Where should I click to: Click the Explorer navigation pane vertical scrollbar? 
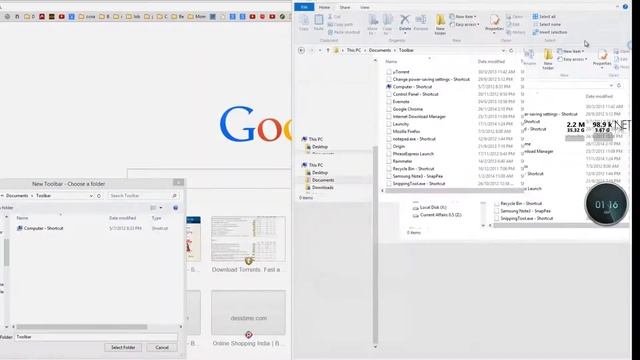375,245
